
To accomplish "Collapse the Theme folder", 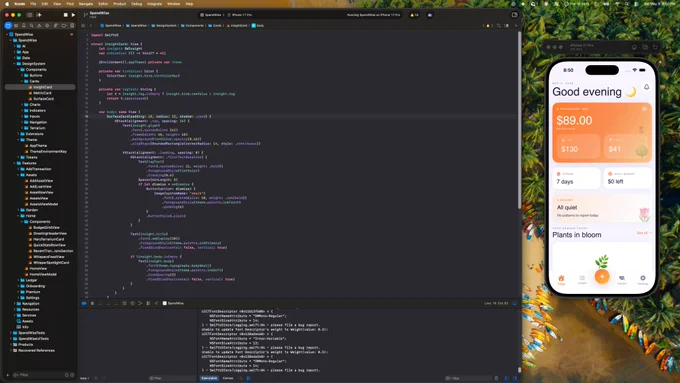I will click(x=18, y=140).
